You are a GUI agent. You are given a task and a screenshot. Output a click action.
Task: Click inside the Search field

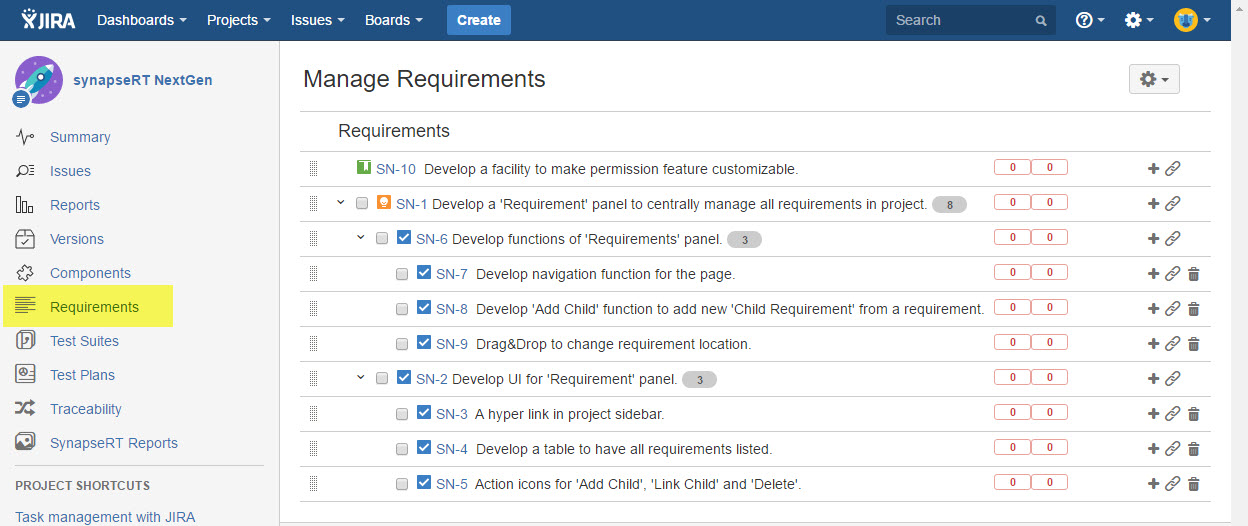(x=960, y=20)
